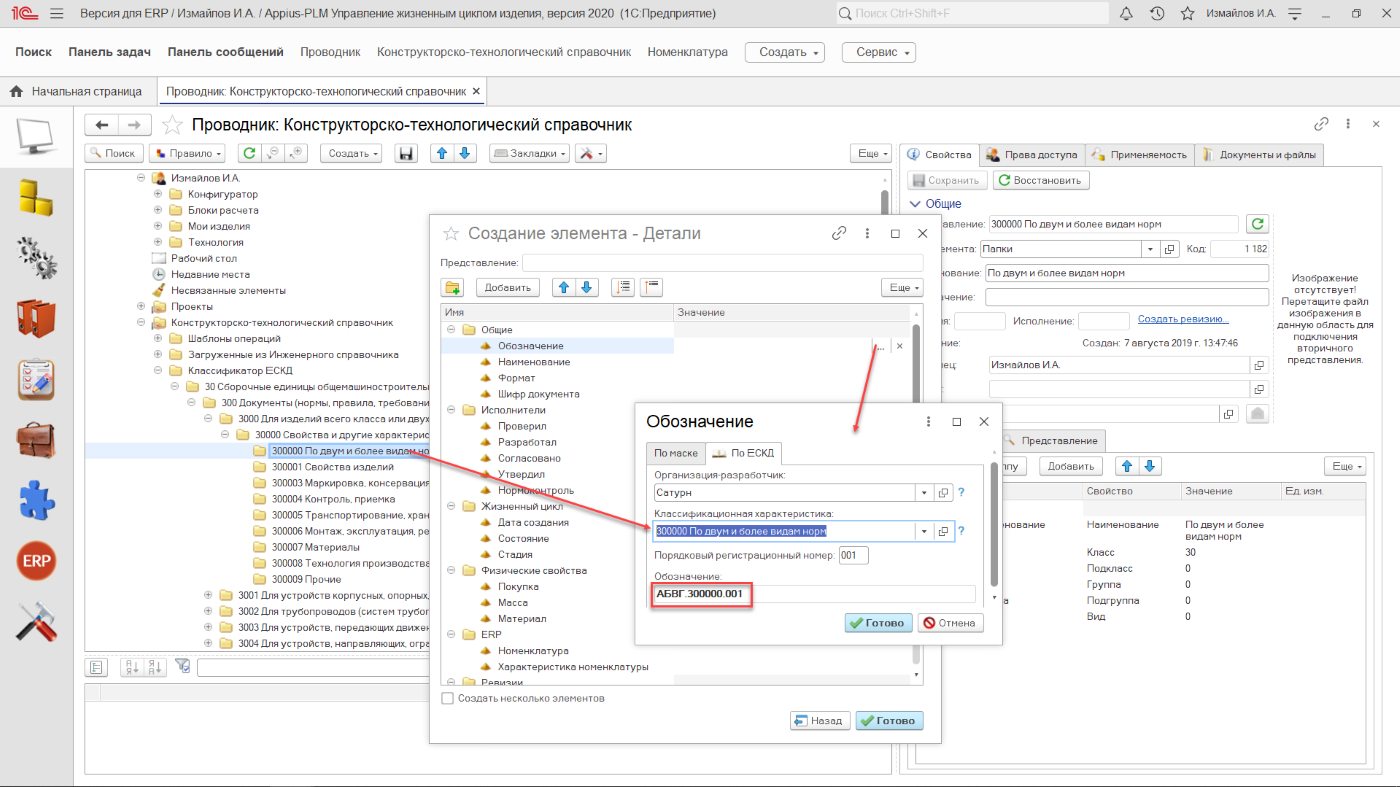Screen dimensions: 1400x787
Task: Open the red ERP sidebar section
Action: tap(37, 562)
